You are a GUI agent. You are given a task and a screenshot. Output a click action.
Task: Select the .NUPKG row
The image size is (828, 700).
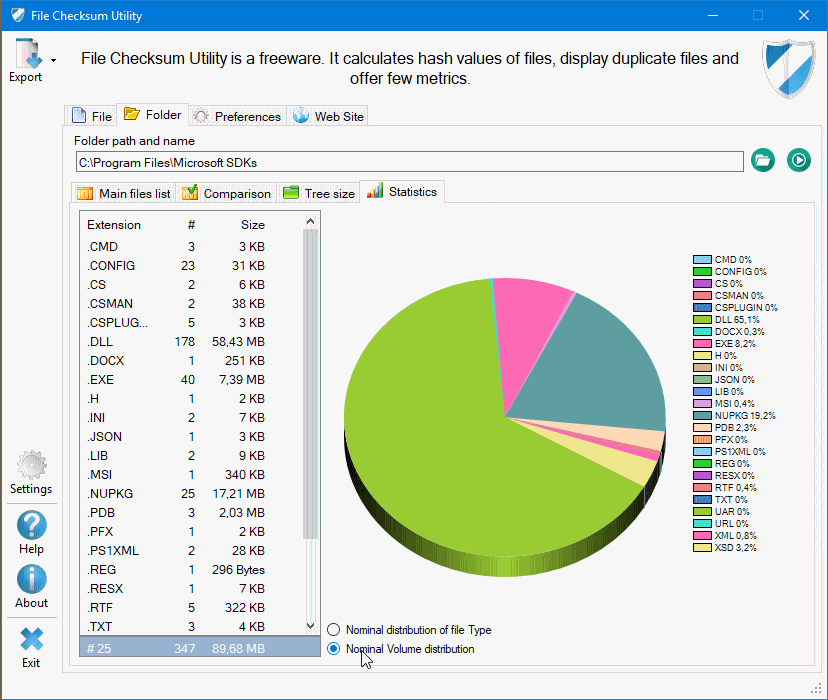coord(192,494)
